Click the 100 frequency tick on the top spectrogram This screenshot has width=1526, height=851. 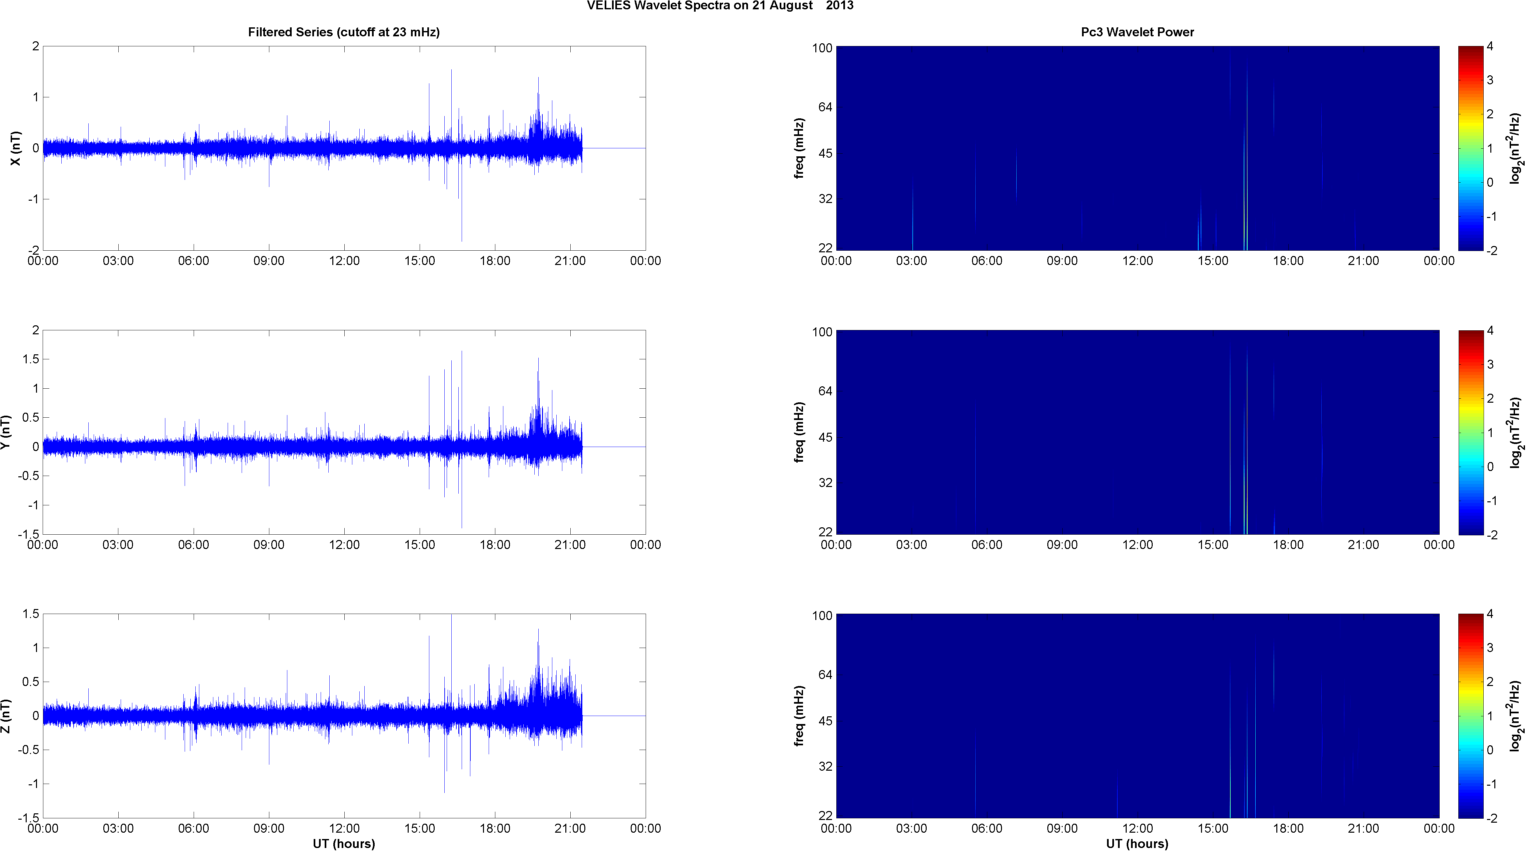822,48
